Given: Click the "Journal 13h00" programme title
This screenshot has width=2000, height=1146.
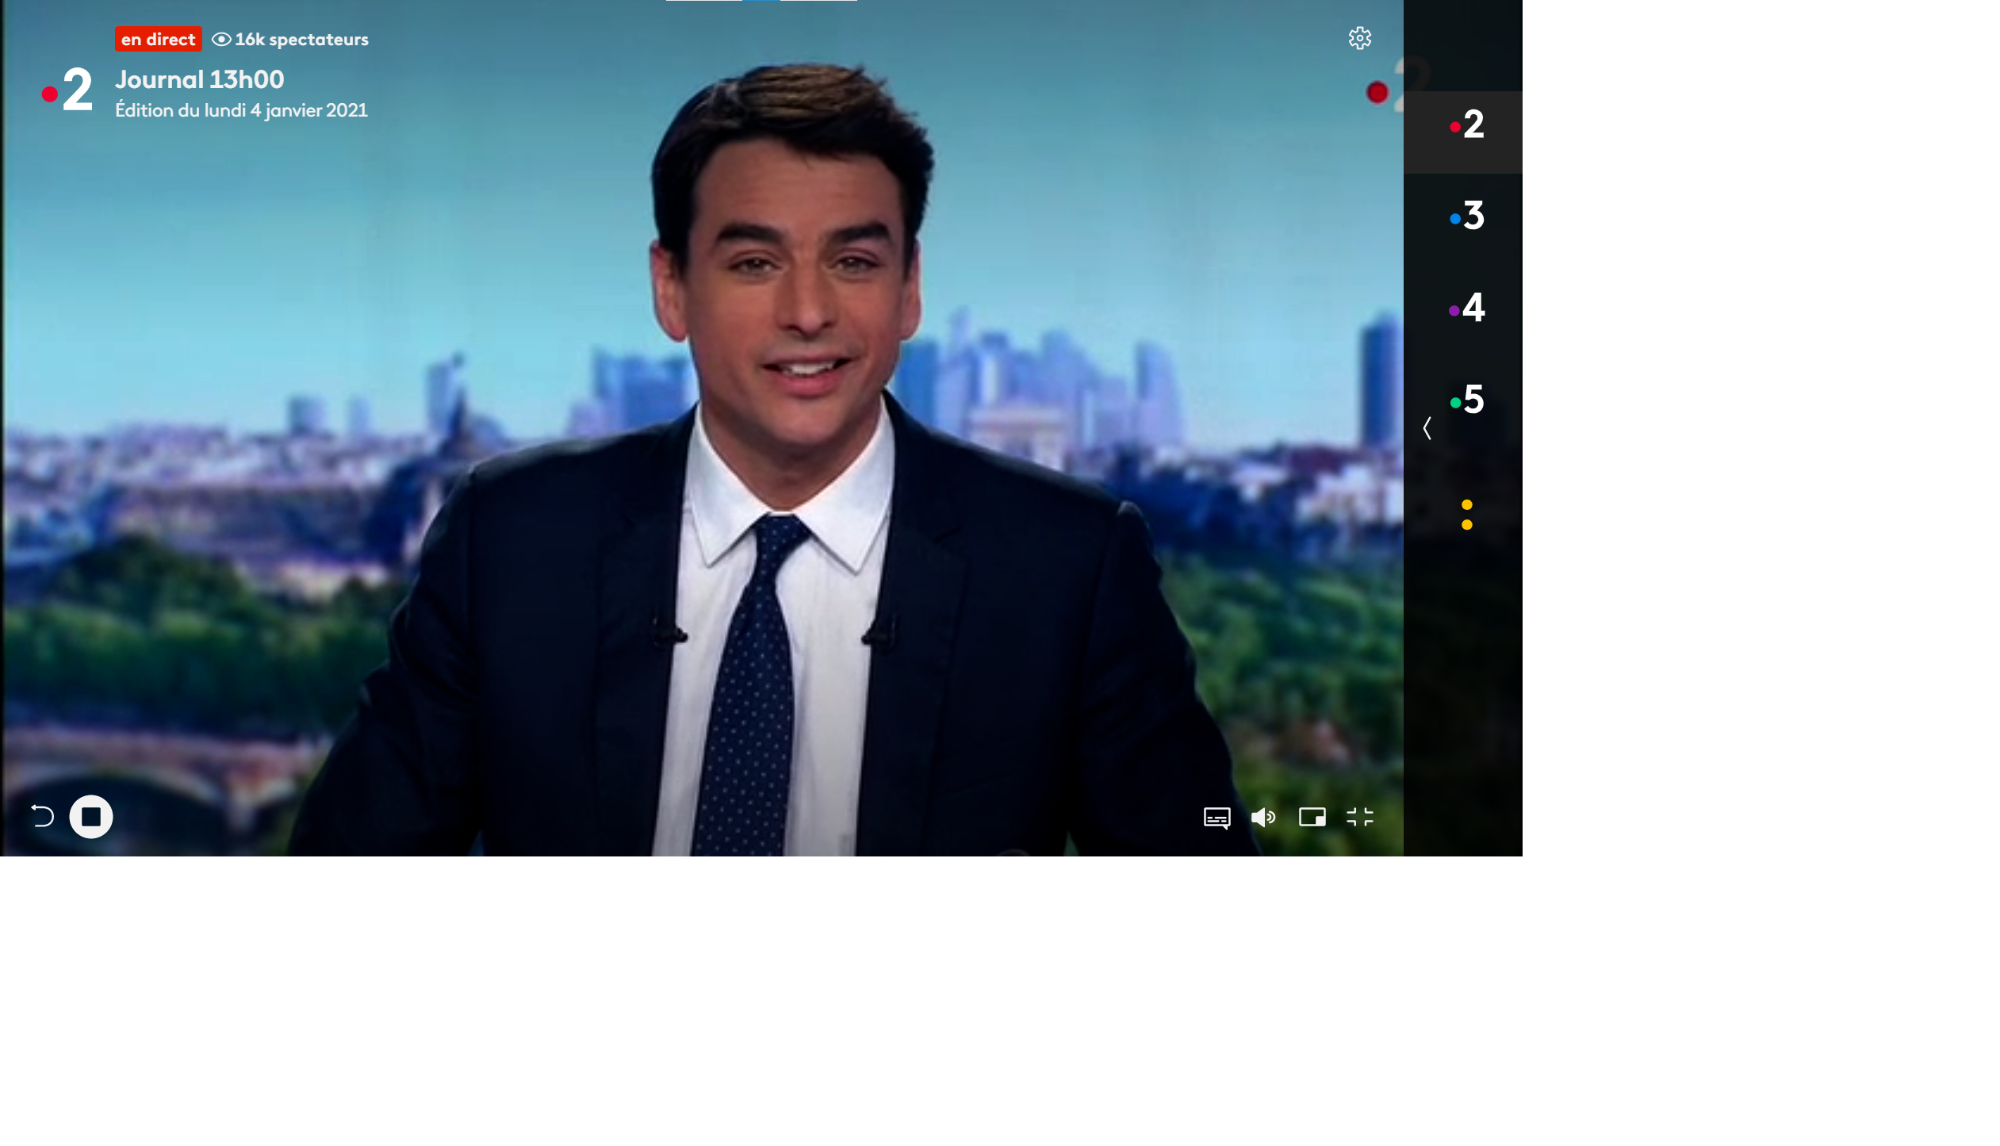Looking at the screenshot, I should click(x=200, y=79).
